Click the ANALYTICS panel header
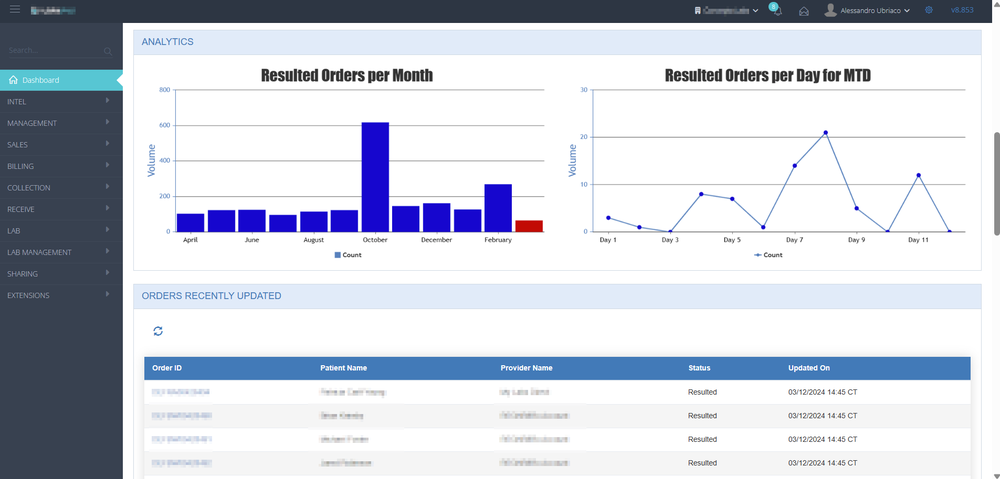The height and width of the screenshot is (479, 1000). (557, 42)
